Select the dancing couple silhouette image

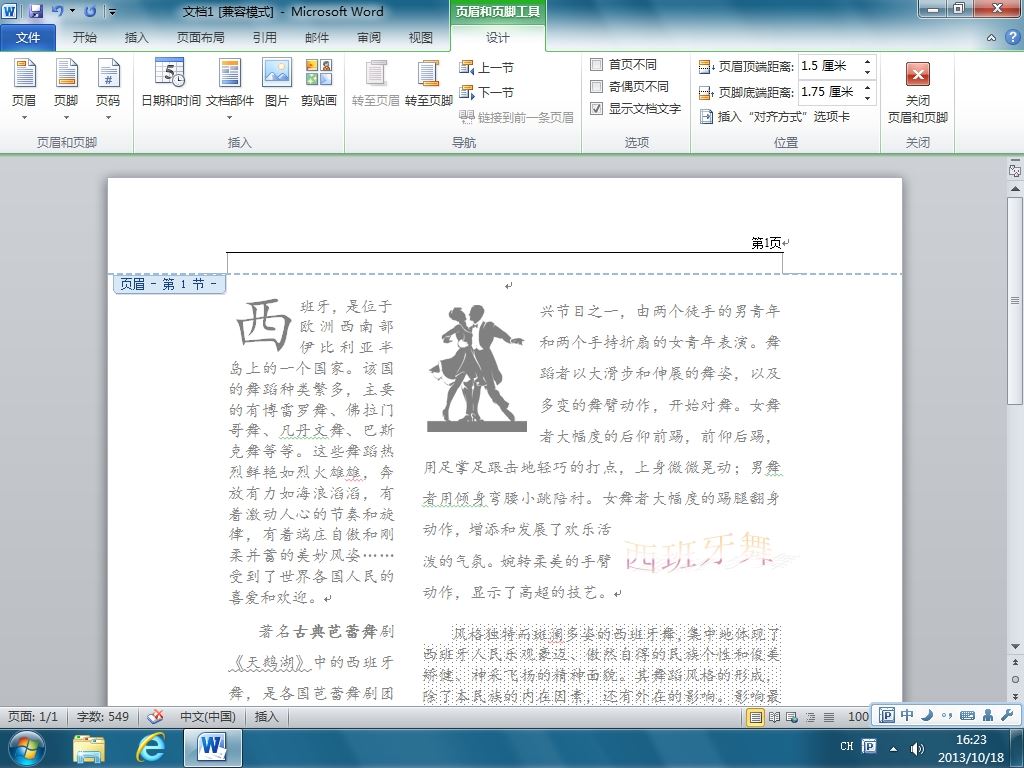(x=477, y=367)
